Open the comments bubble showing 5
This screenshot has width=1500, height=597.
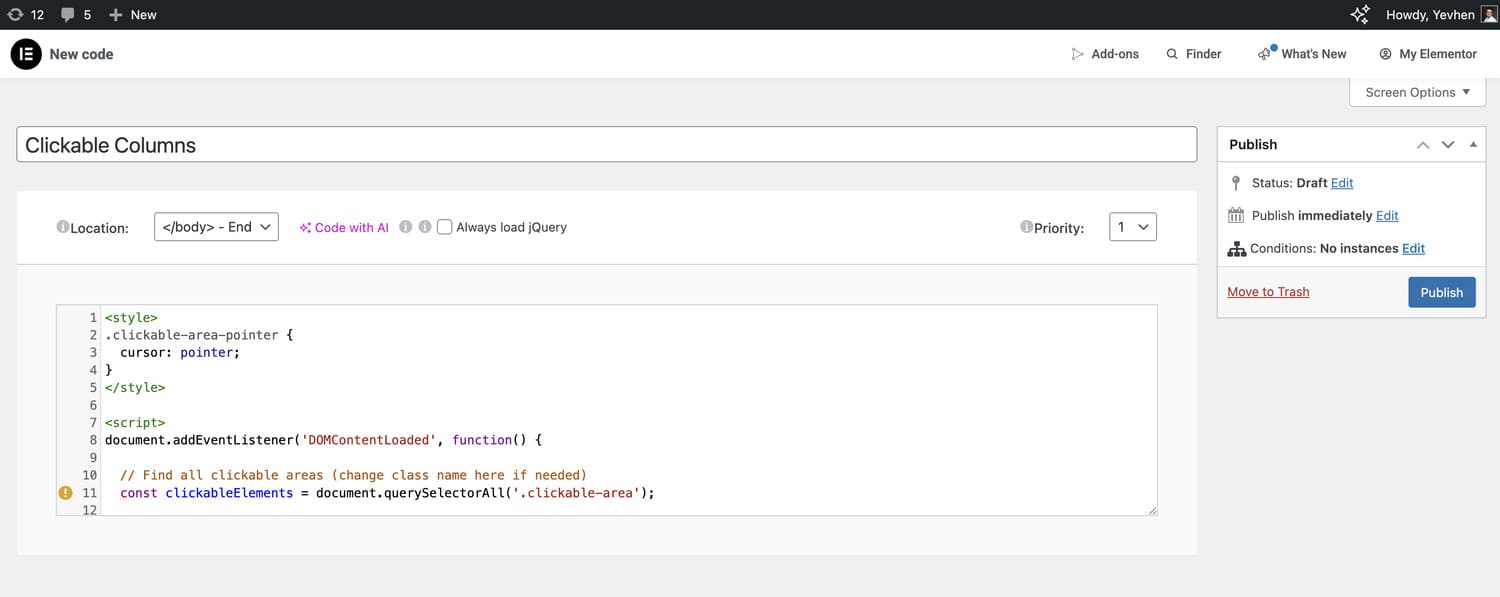(76, 15)
